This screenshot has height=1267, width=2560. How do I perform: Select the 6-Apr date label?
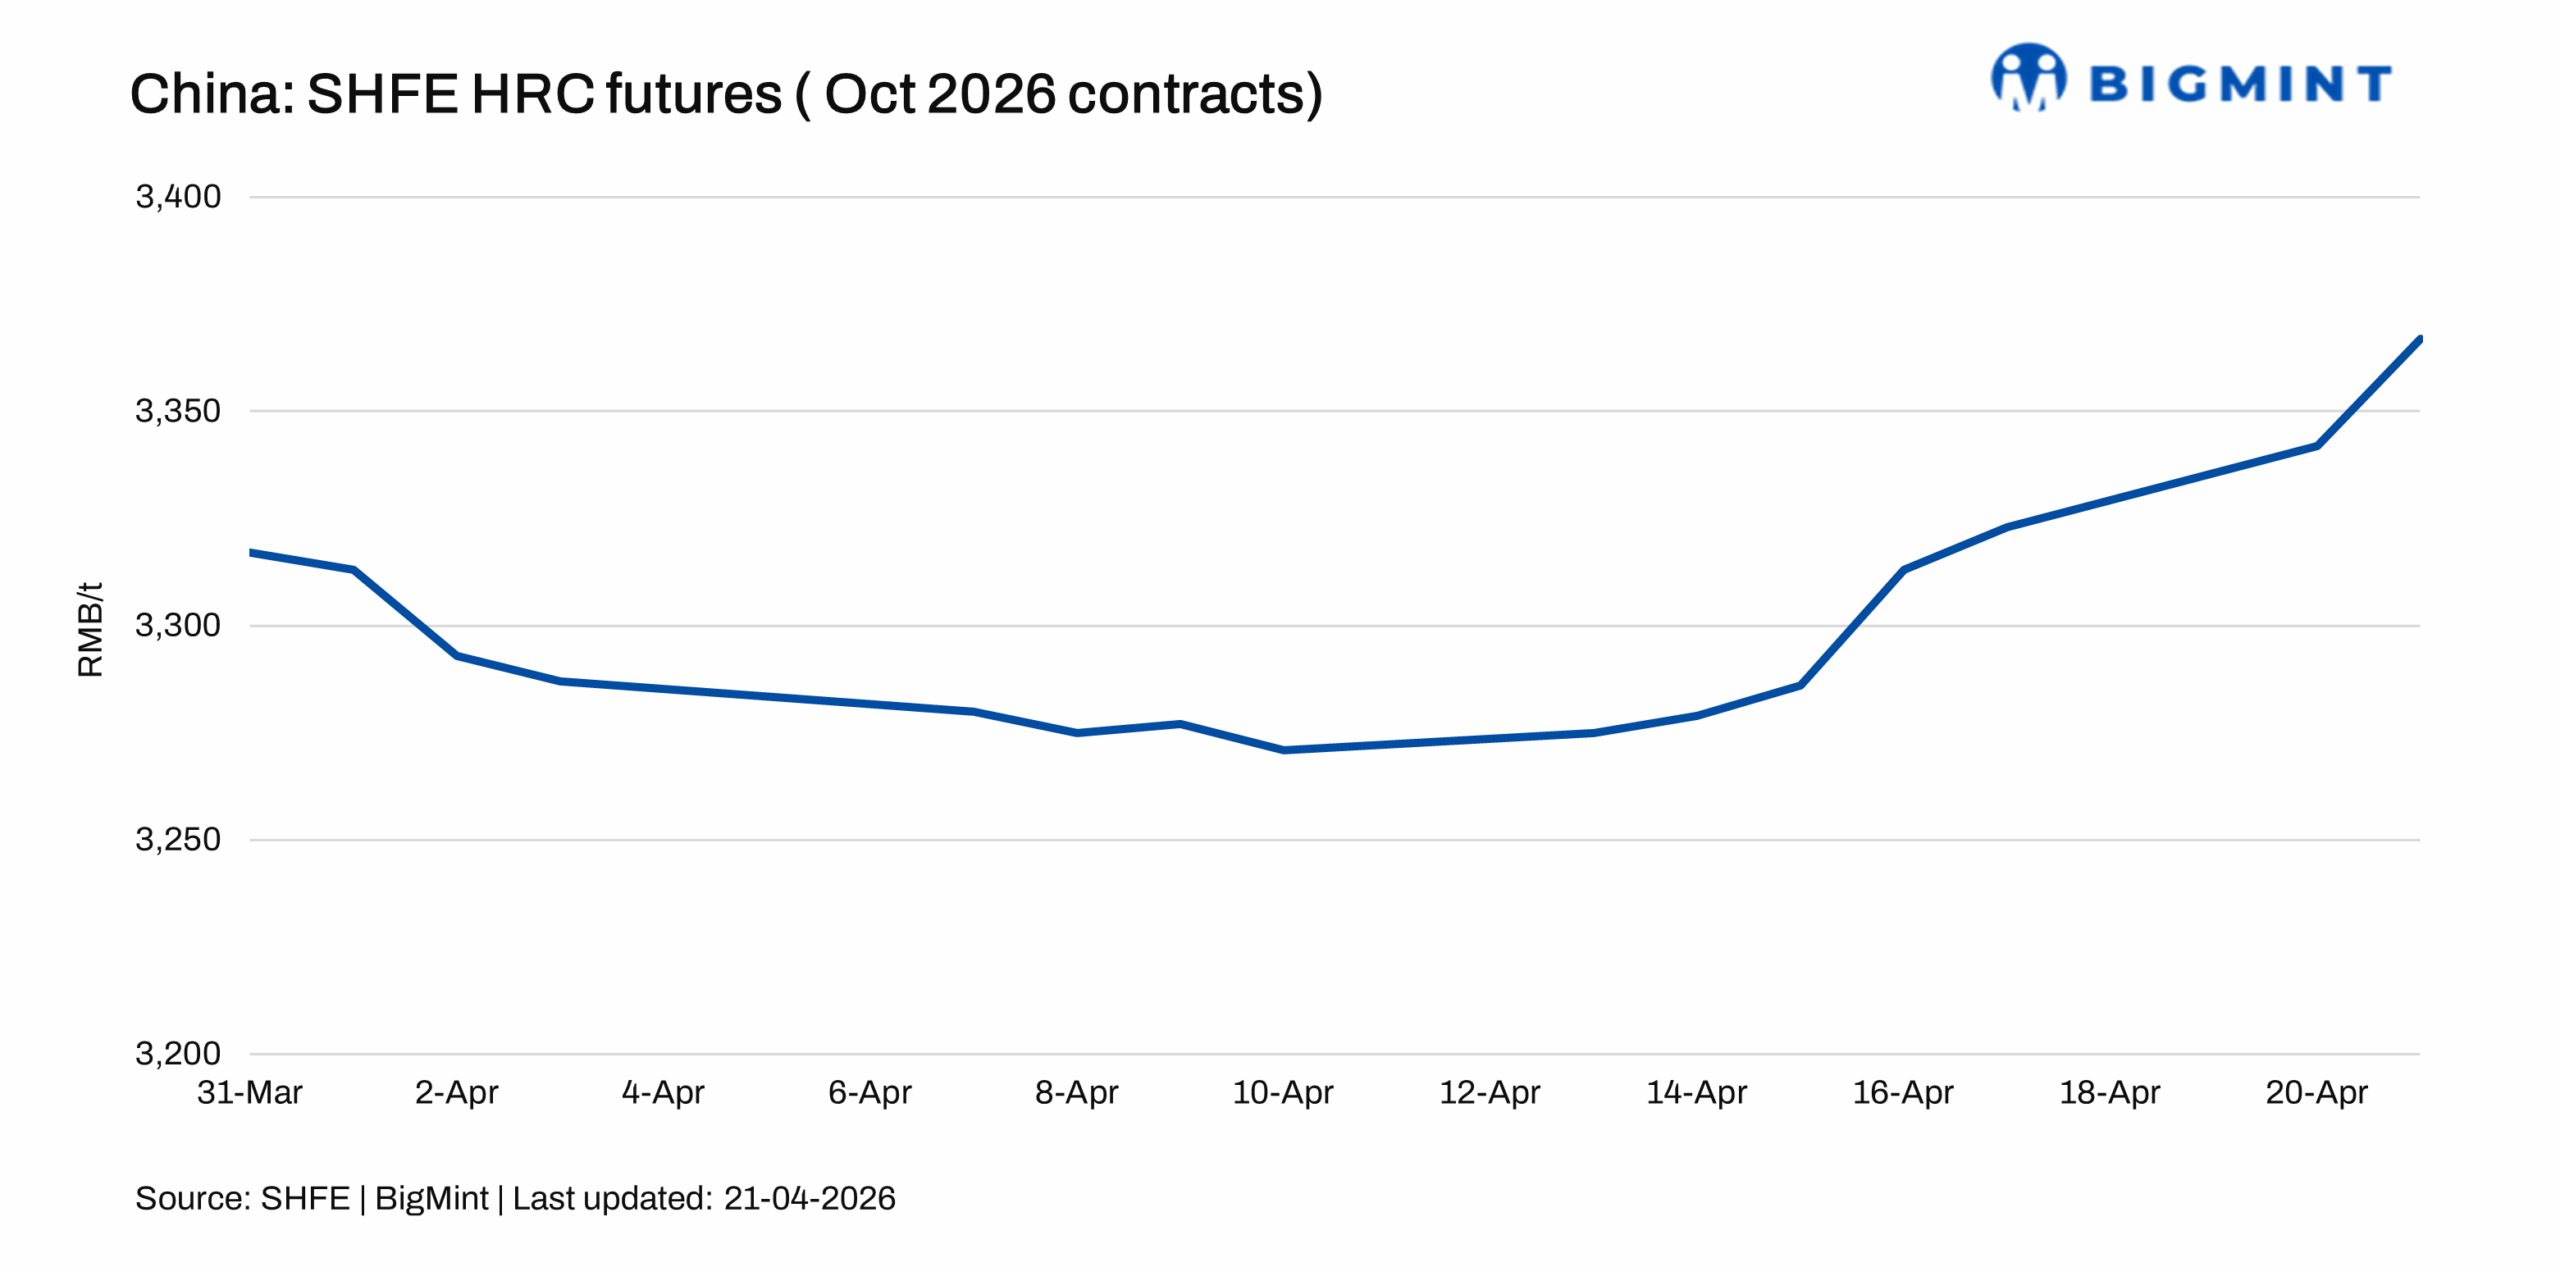click(869, 1092)
